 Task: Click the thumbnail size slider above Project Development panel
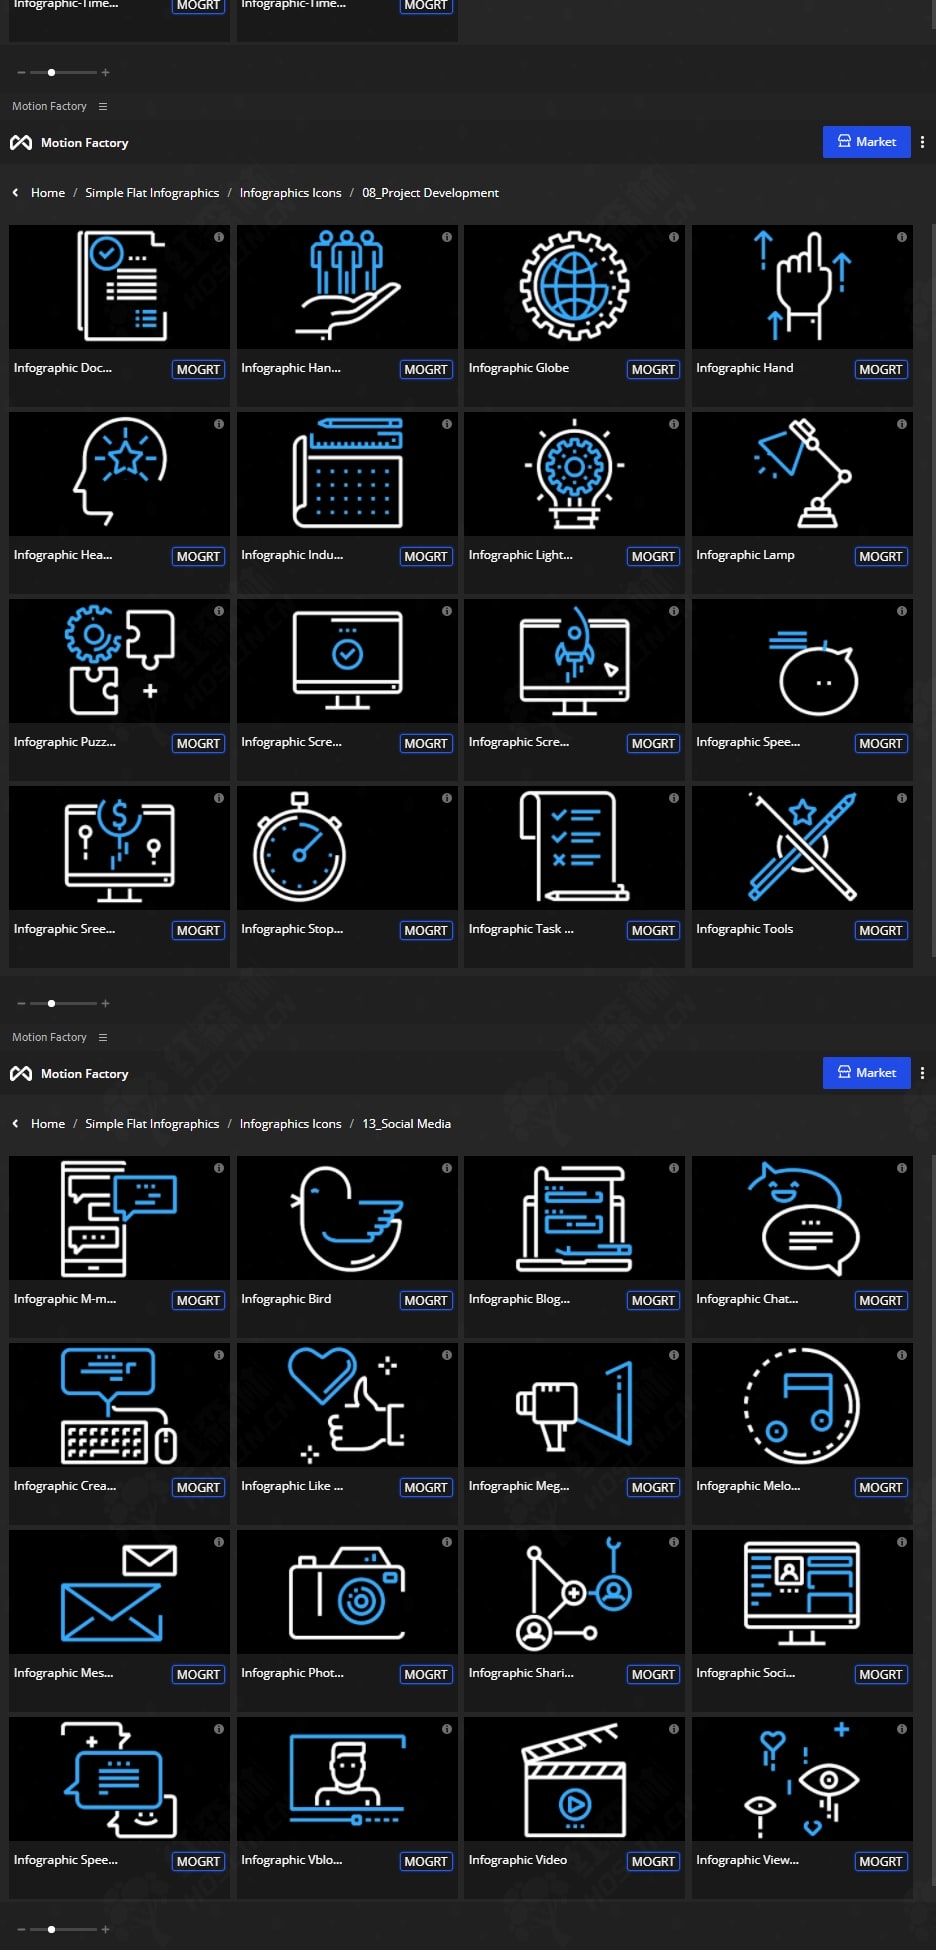click(x=63, y=72)
